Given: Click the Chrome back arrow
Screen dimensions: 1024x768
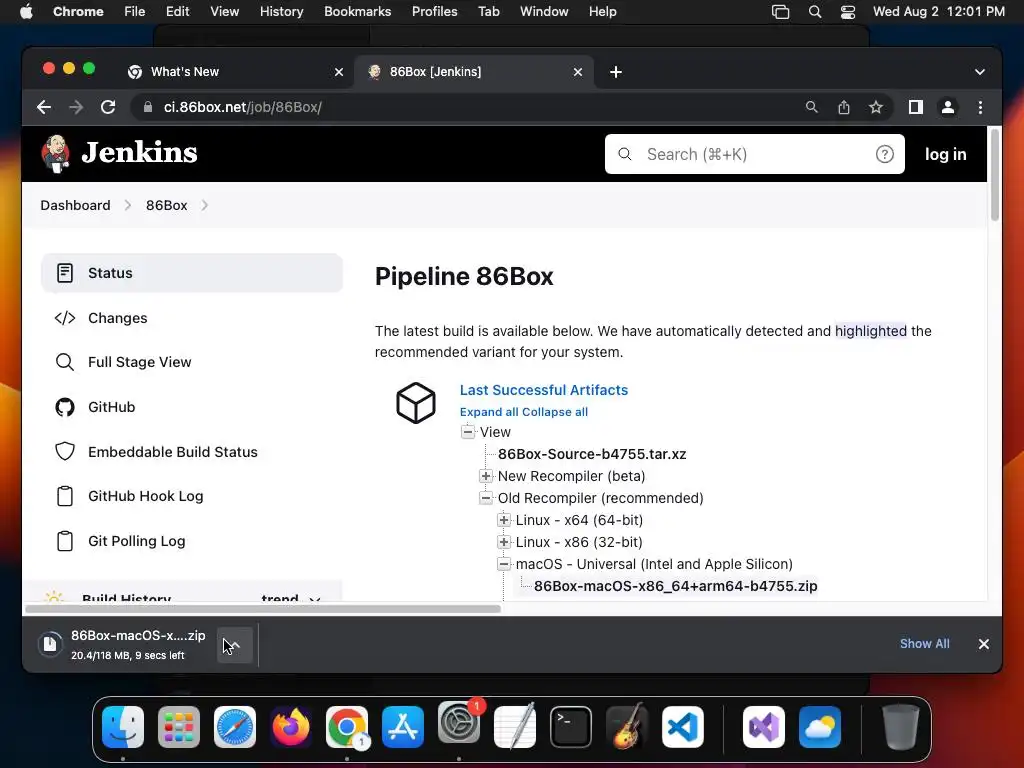Looking at the screenshot, I should coord(44,107).
